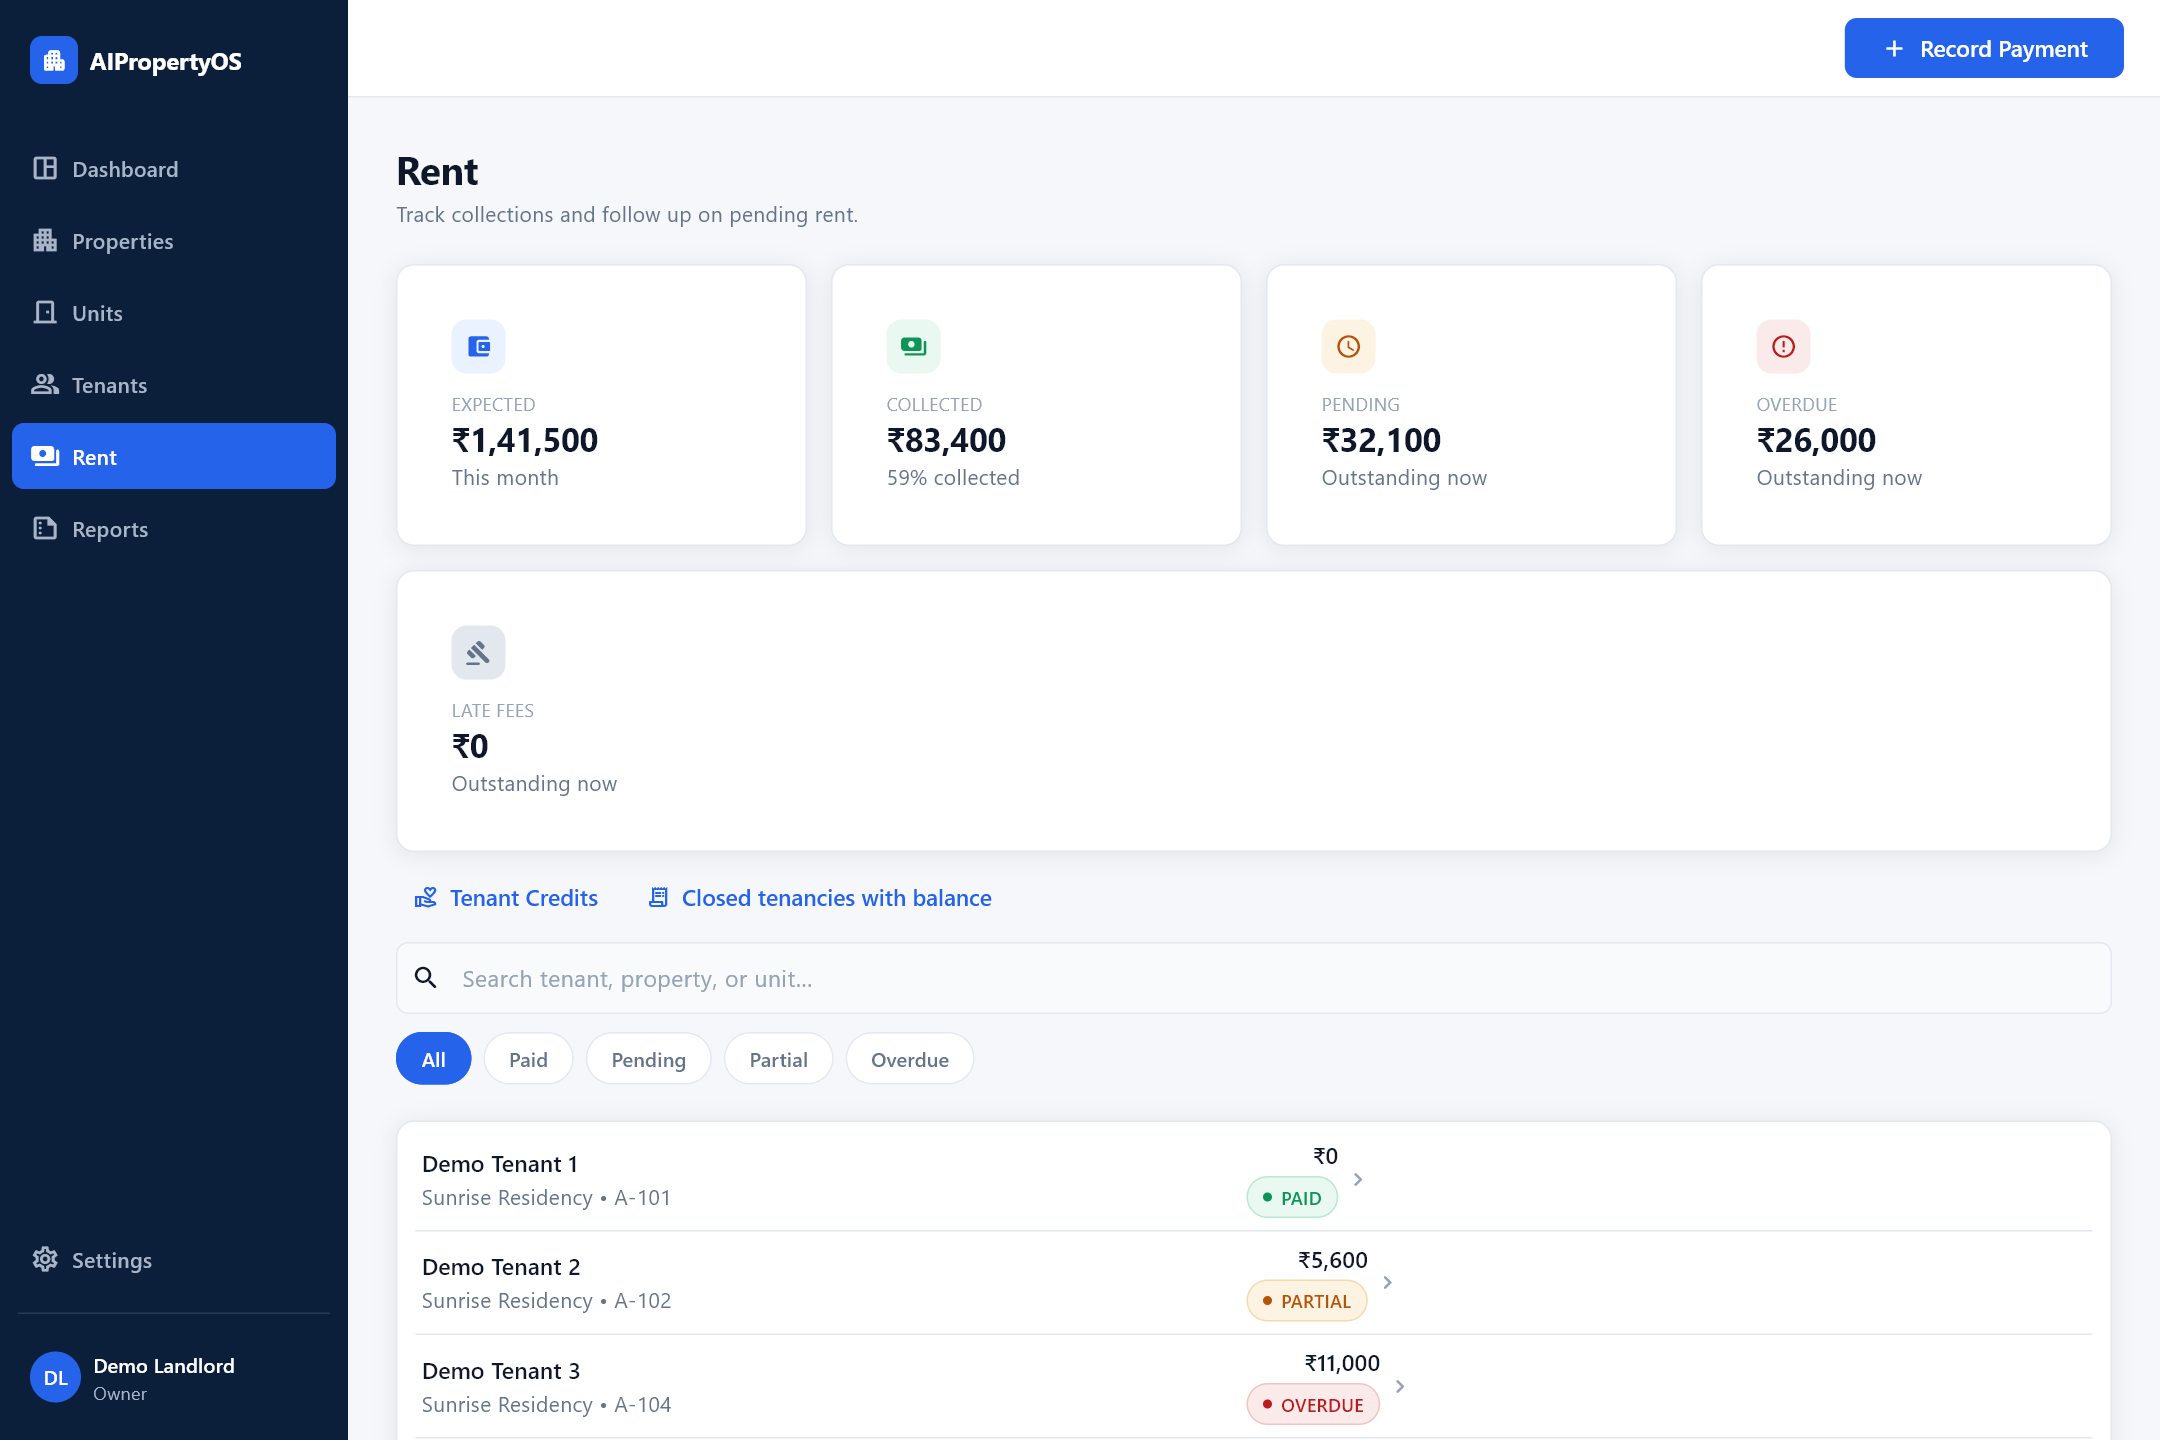Navigate to Tenants
Screen dimensions: 2160x1440
[174, 385]
